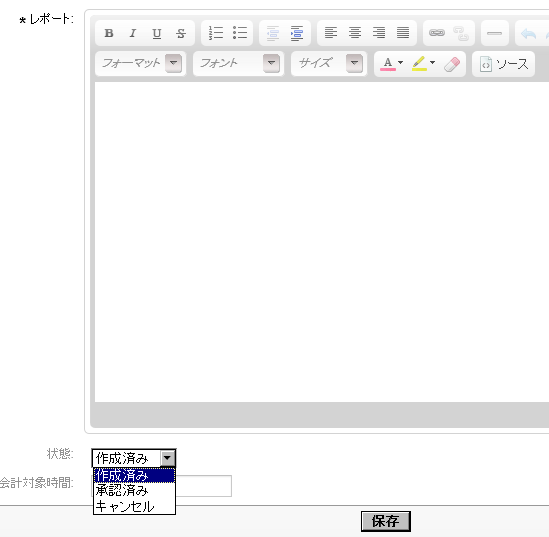Insert a horizontal line
Viewport: 549px width, 537px height.
pos(494,33)
